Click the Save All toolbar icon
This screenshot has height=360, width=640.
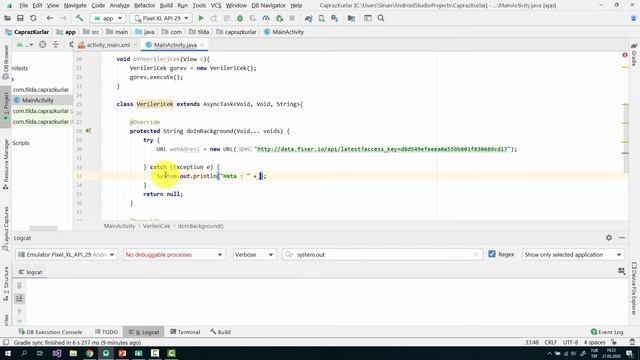20,18
